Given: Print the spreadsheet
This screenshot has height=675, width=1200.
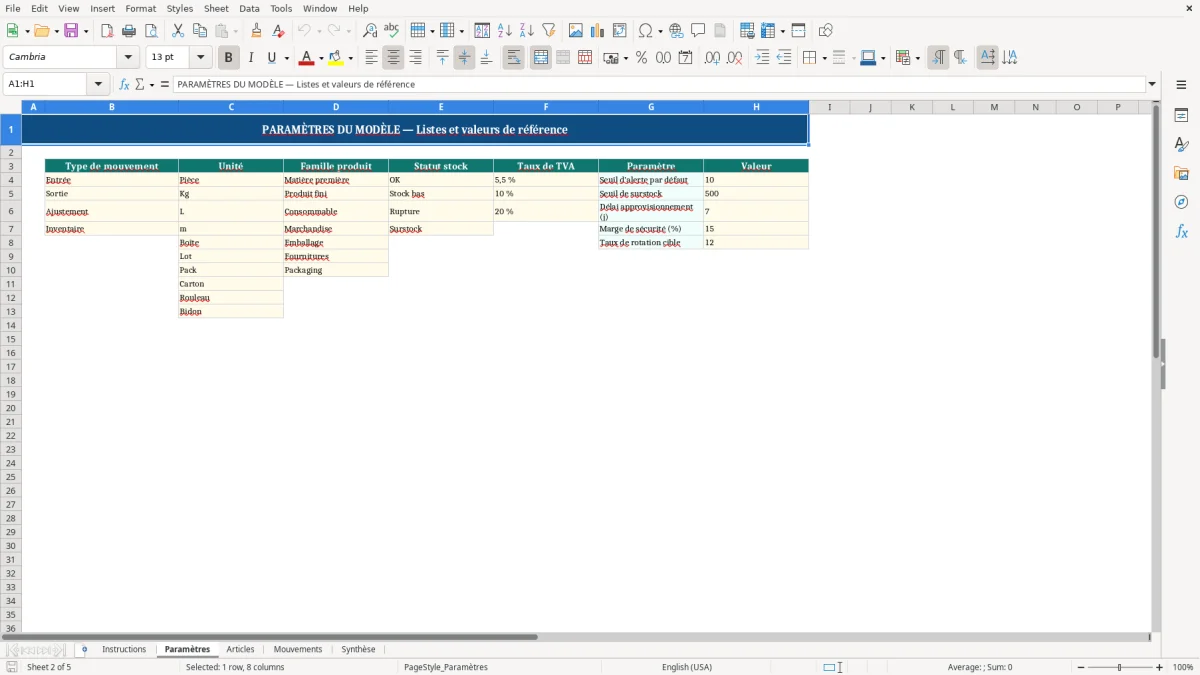Looking at the screenshot, I should 129,31.
